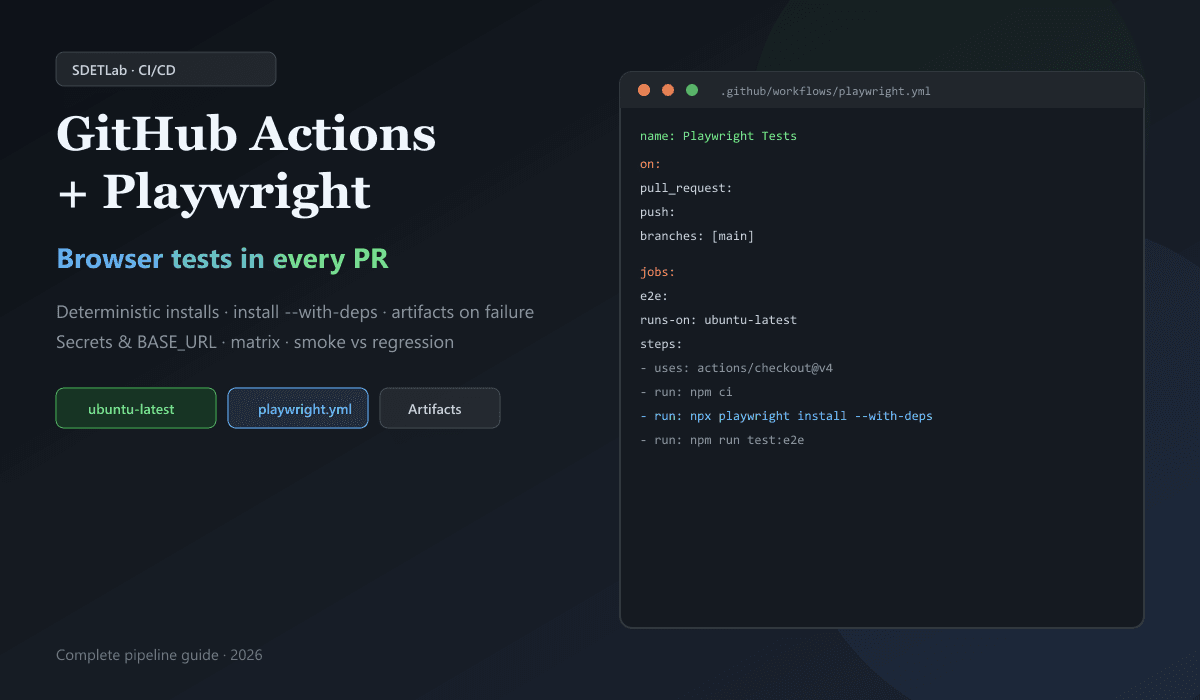This screenshot has width=1200, height=700.
Task: Click the Browser tests in every PR subtitle
Action: point(222,259)
